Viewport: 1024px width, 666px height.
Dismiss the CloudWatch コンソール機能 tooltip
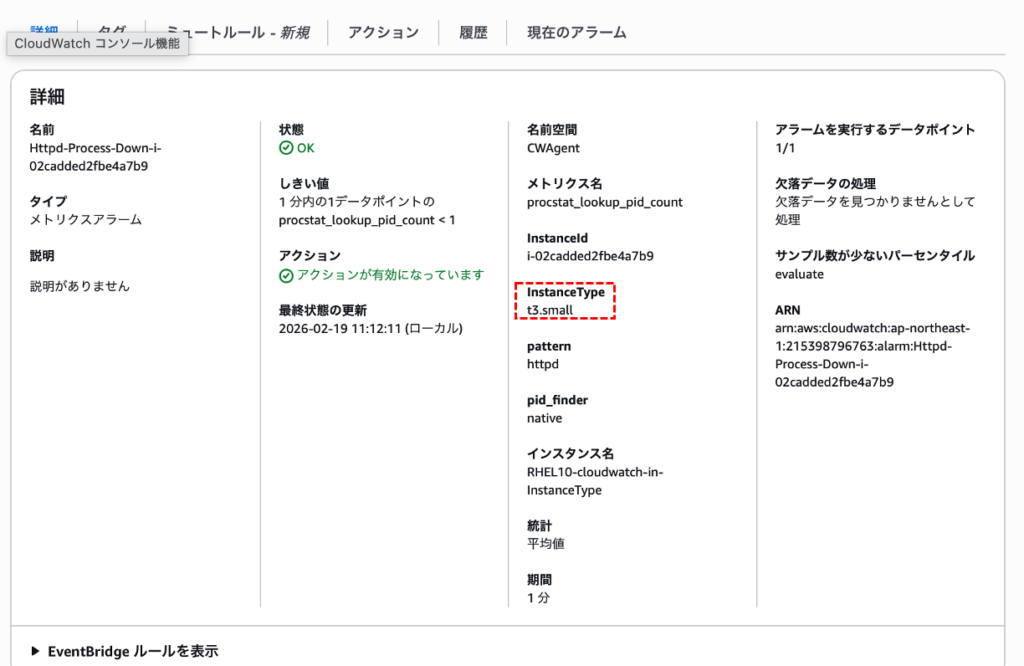click(96, 43)
